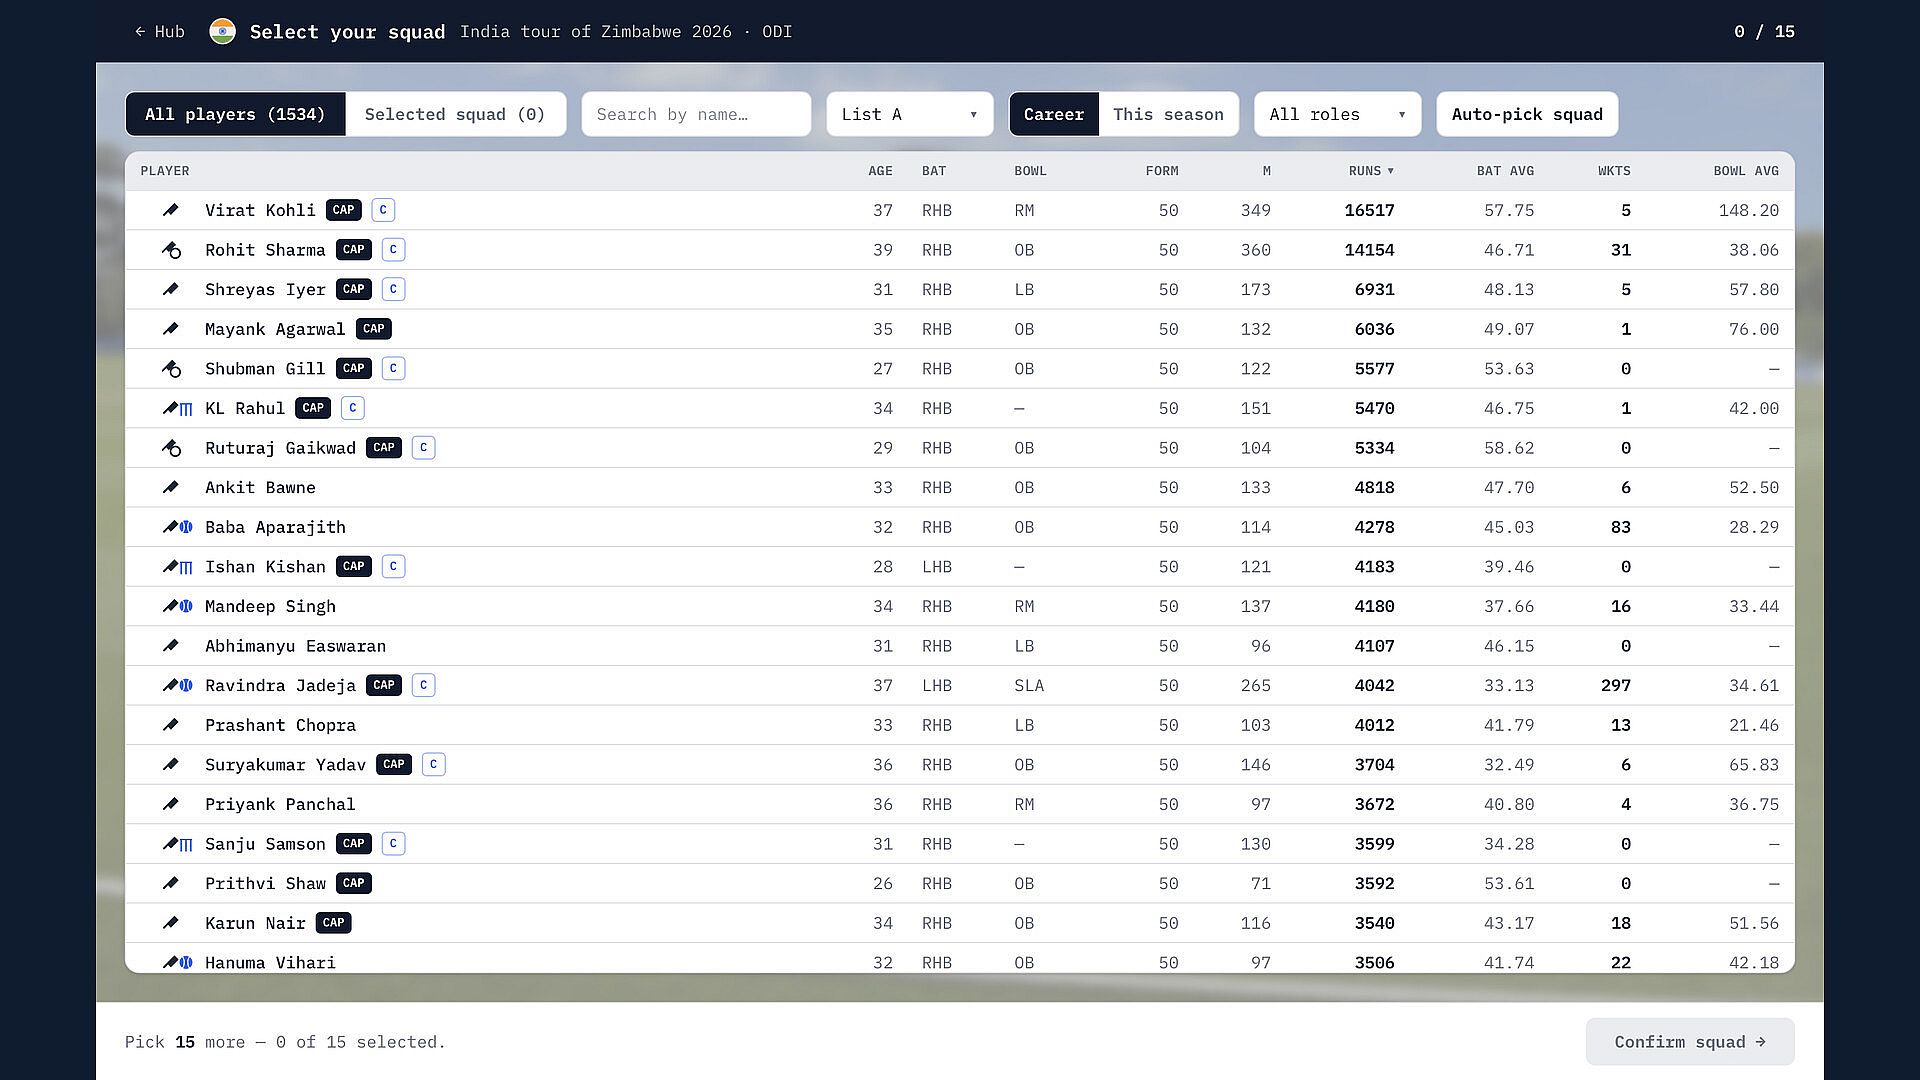This screenshot has height=1080, width=1920.
Task: Focus the Search by name field
Action: 696,114
